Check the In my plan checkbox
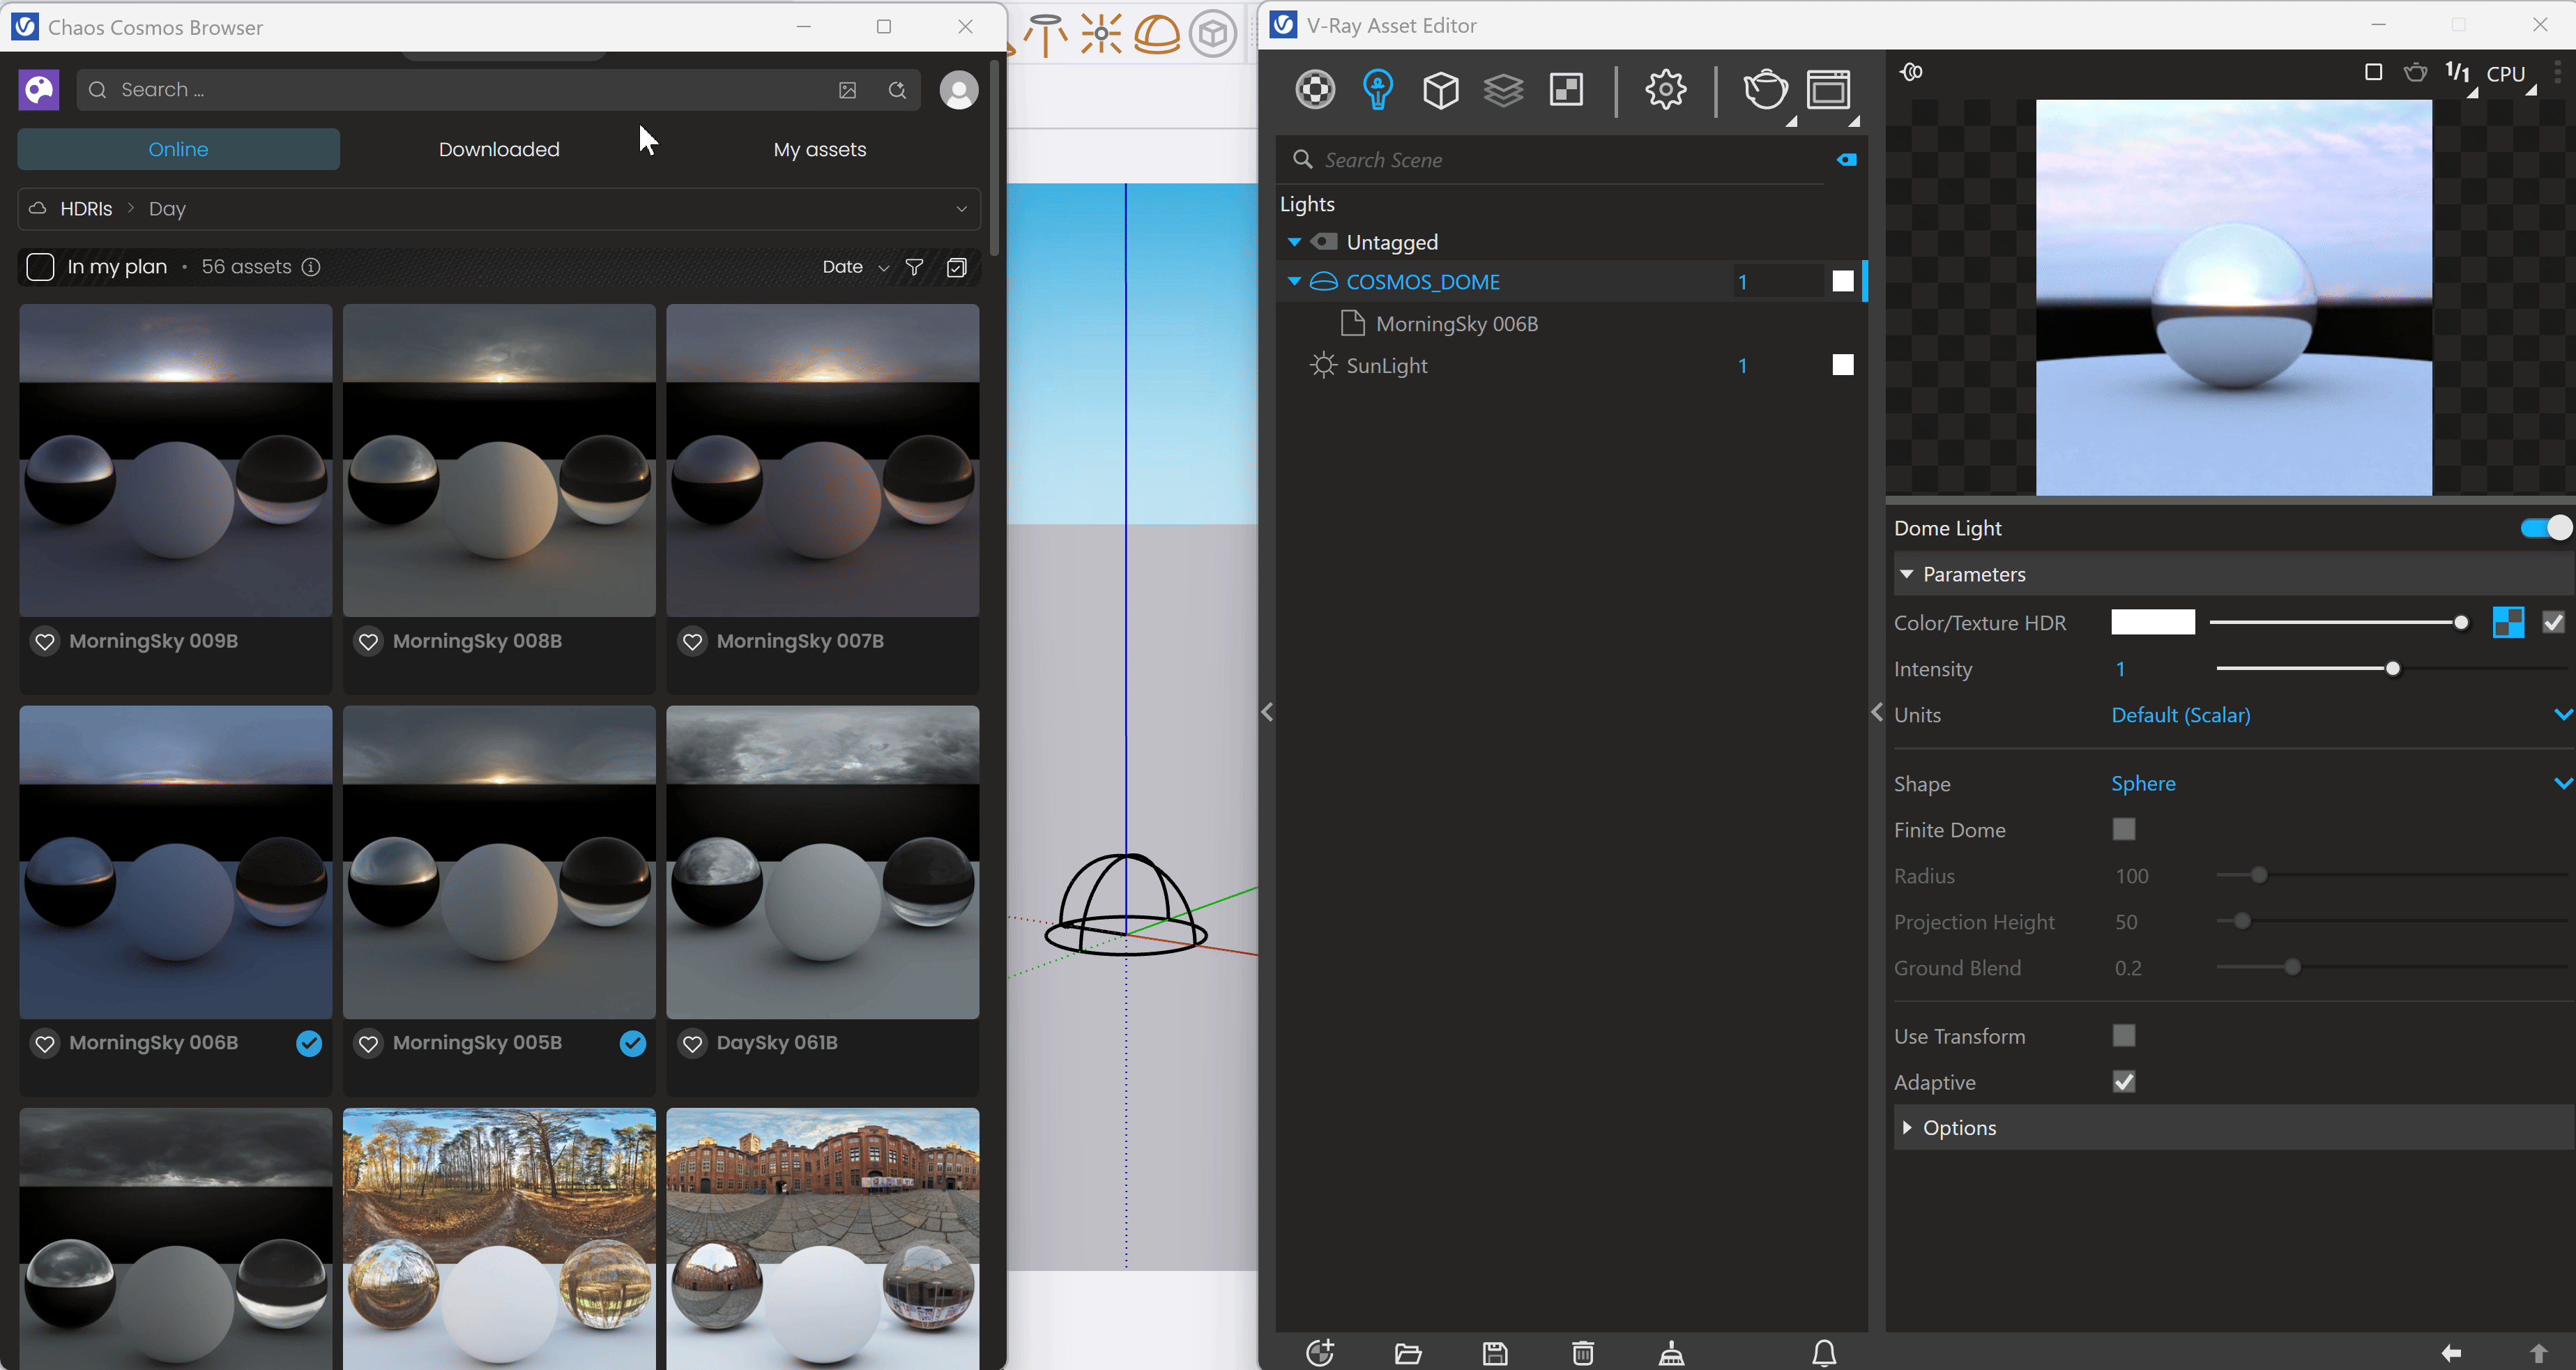 [x=40, y=267]
